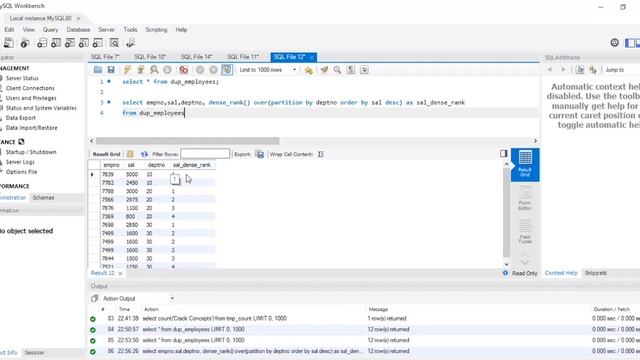Run Explain on current statement

(x=154, y=70)
